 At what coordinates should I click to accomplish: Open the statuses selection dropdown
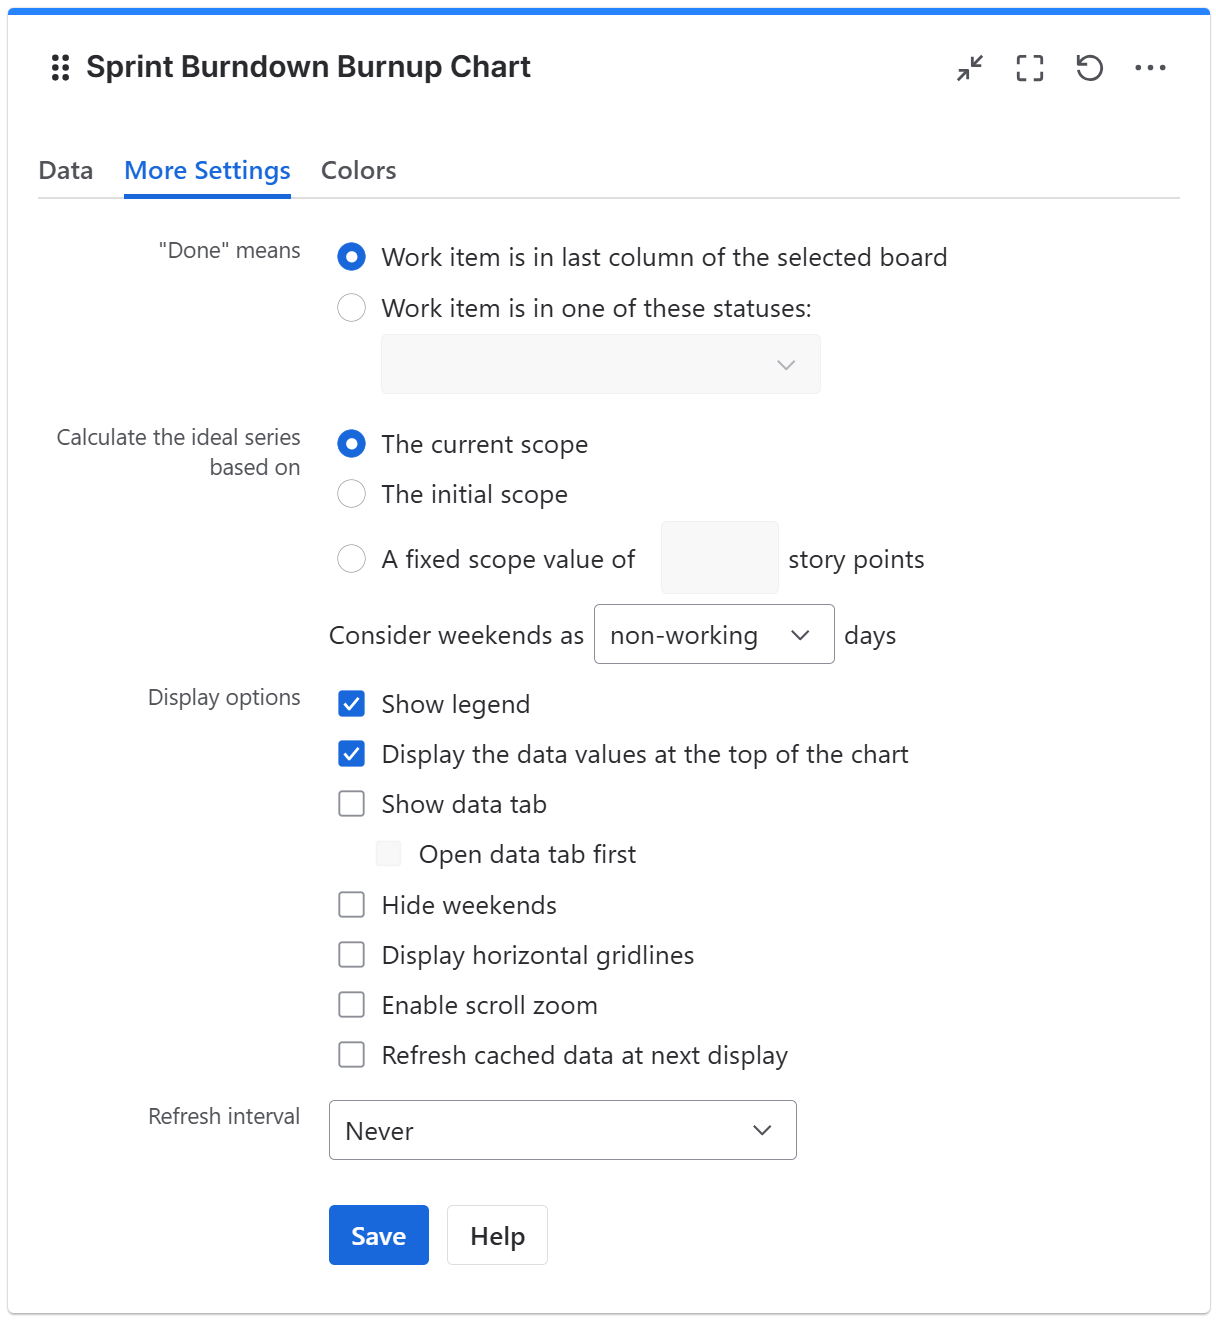point(600,364)
